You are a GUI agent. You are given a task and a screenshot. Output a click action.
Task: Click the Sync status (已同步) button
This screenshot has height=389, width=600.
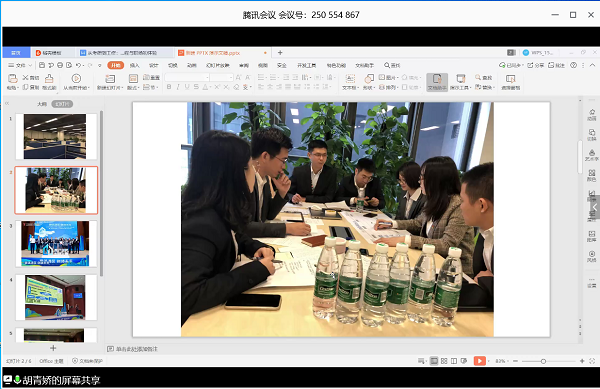pyautogui.click(x=510, y=65)
